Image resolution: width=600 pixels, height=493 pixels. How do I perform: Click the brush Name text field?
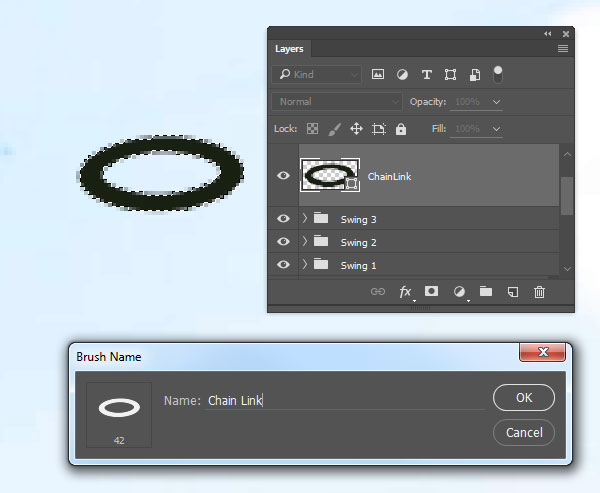coord(345,401)
